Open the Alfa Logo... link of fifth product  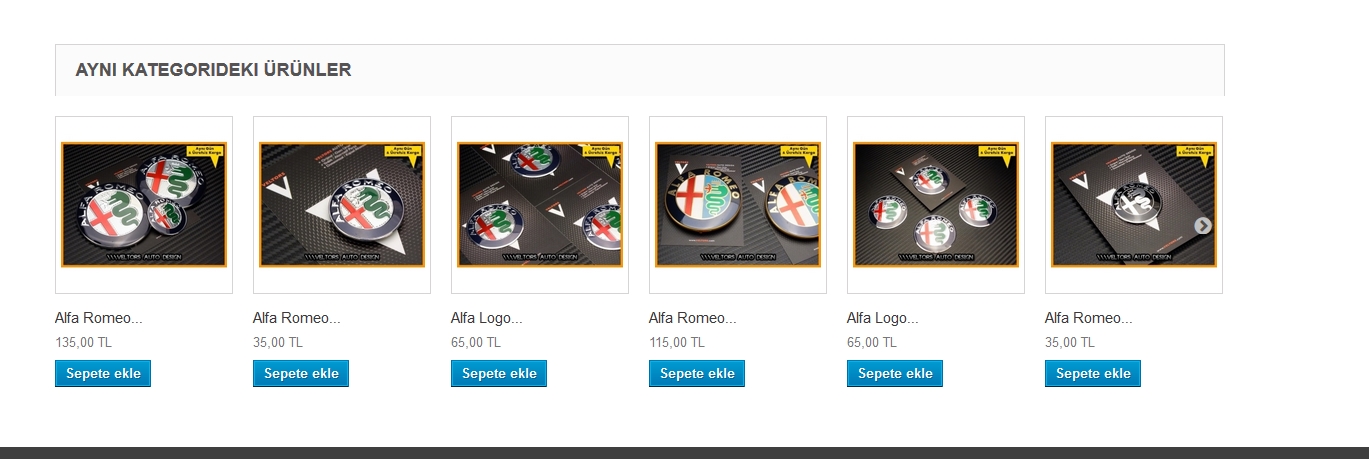[x=883, y=318]
